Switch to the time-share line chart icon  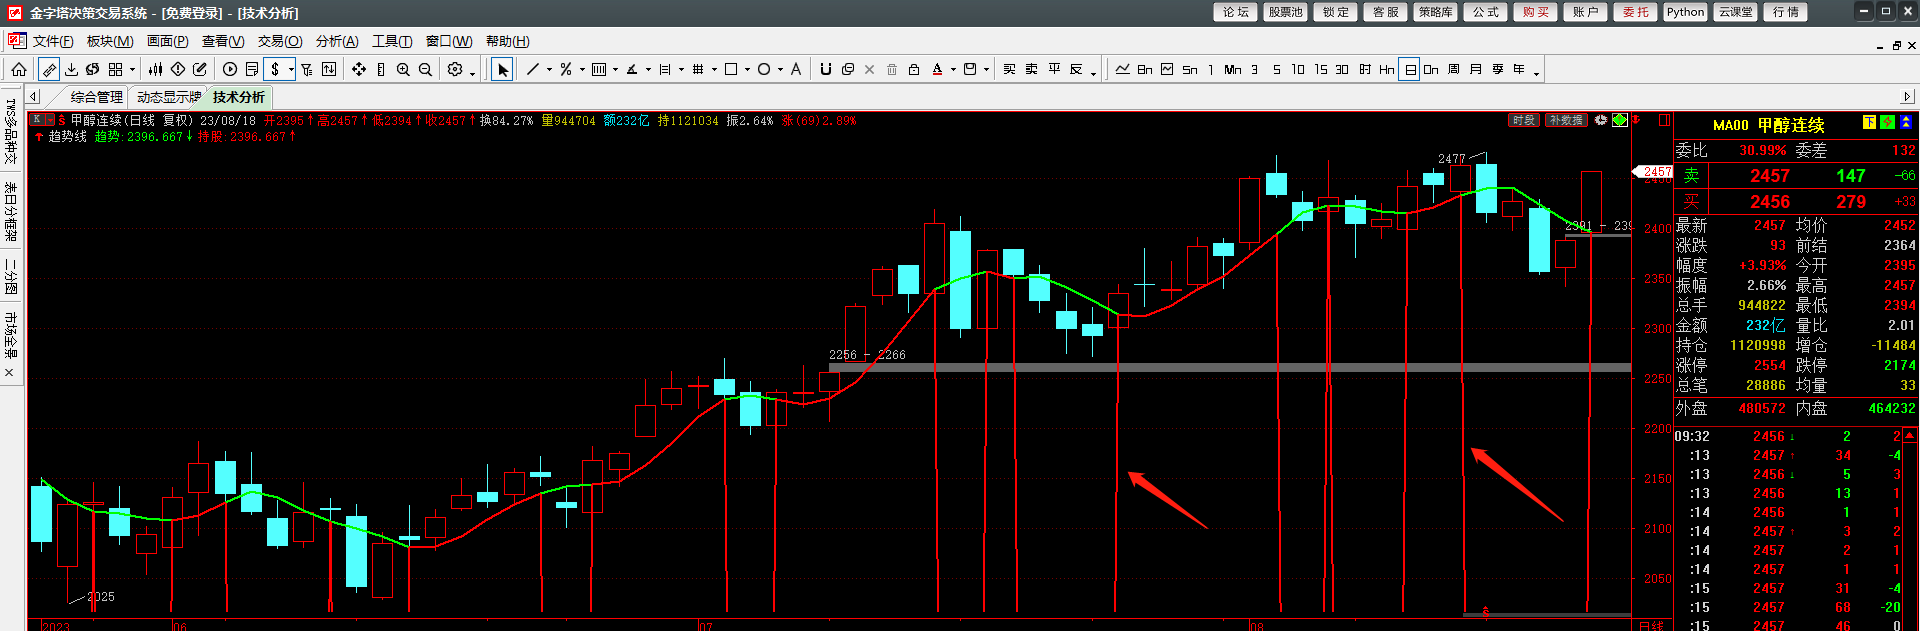coord(1123,69)
